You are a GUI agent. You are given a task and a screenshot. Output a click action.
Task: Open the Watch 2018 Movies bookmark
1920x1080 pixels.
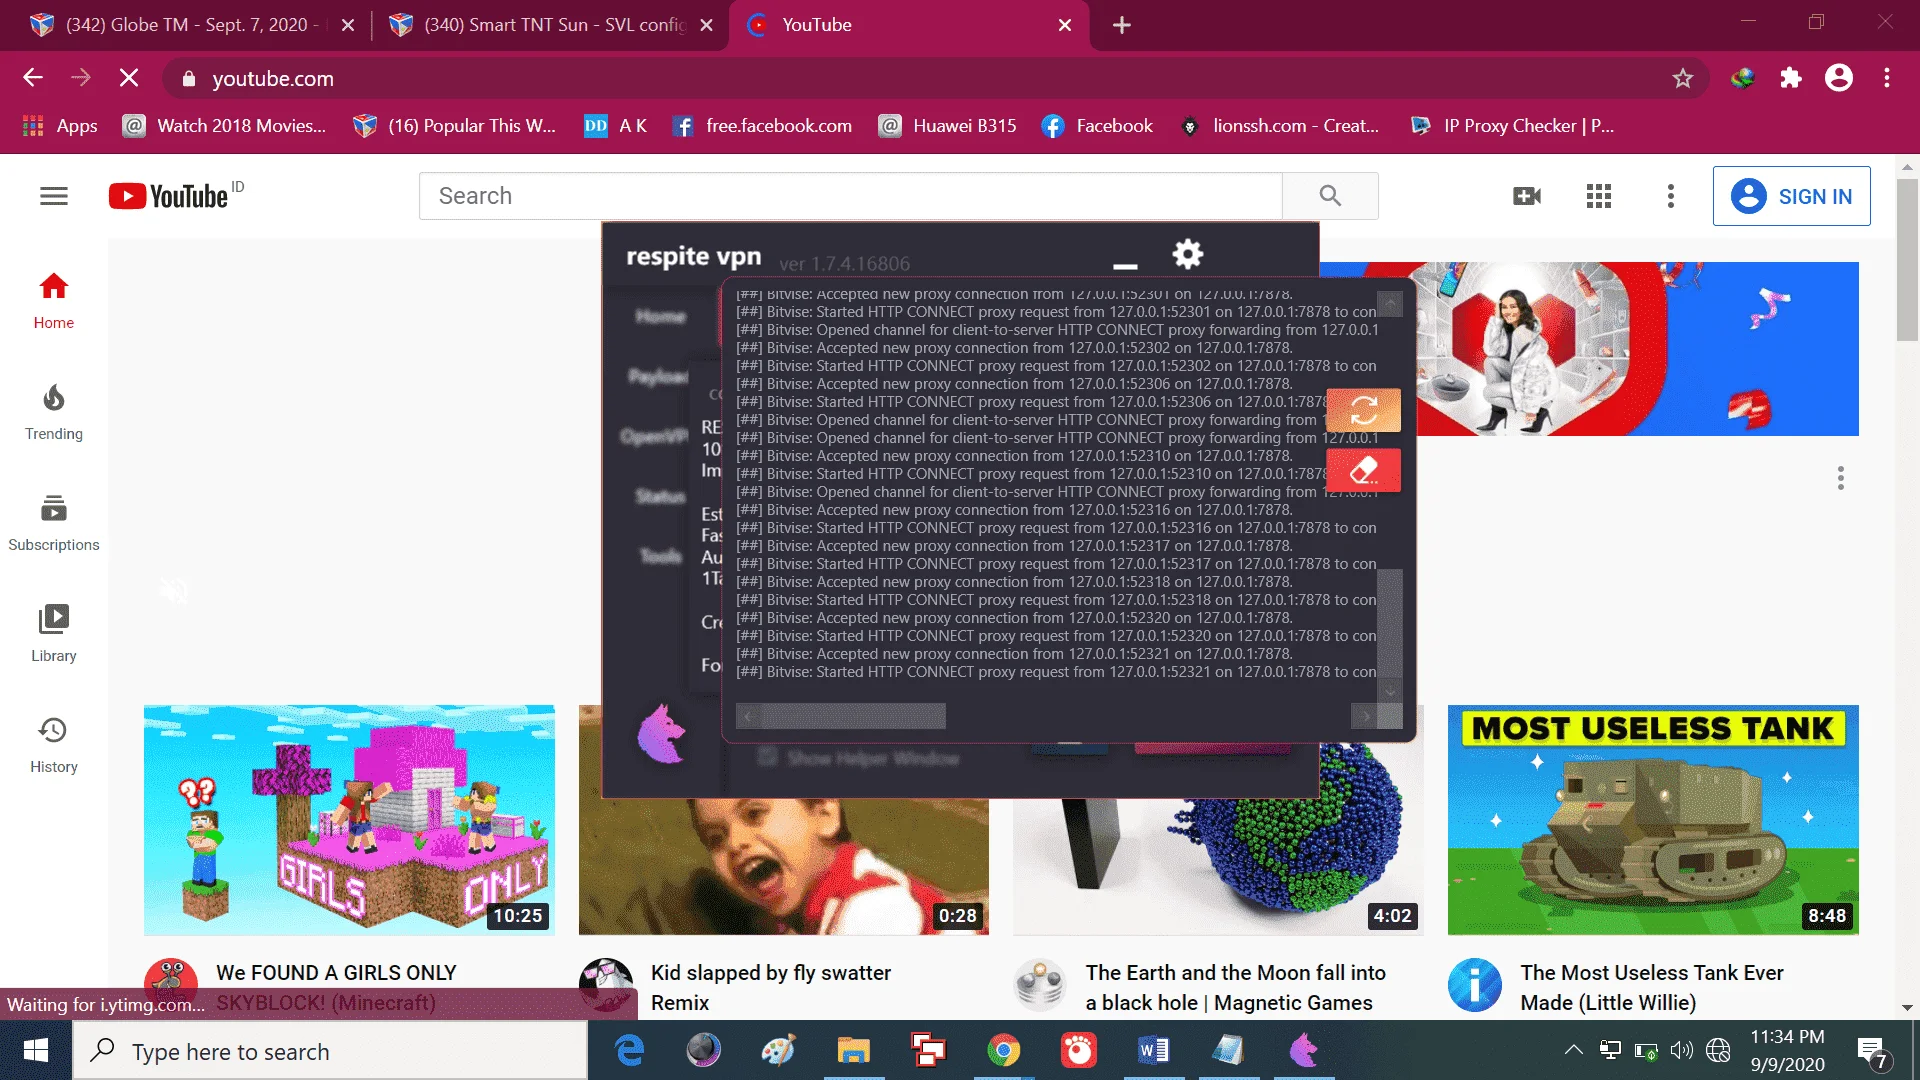click(x=225, y=126)
